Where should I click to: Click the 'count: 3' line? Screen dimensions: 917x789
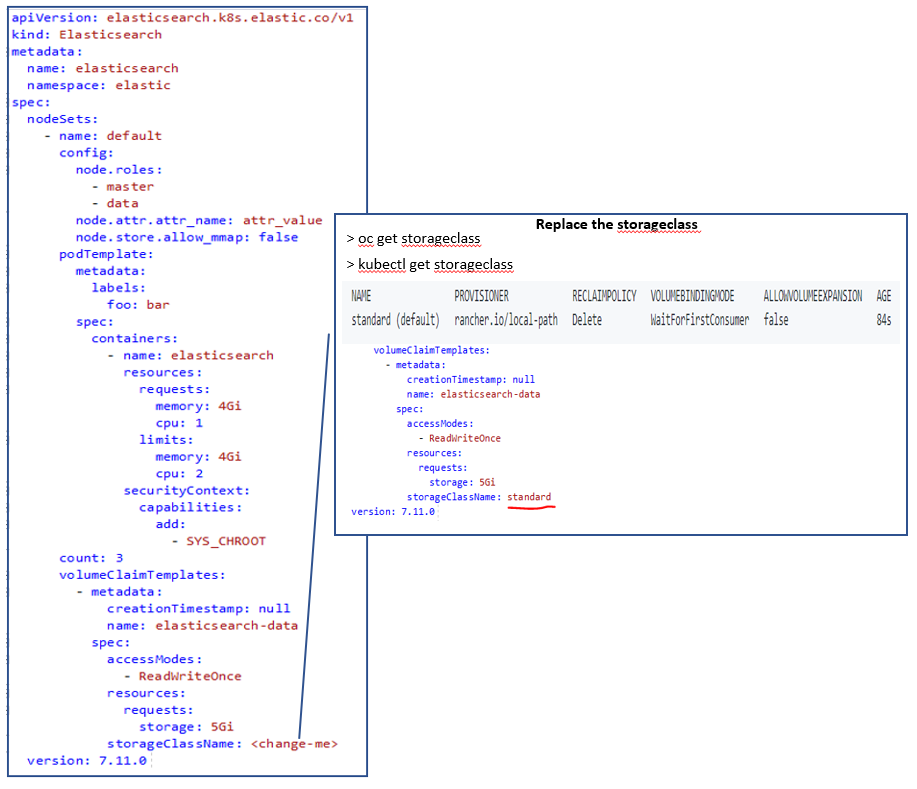[x=91, y=558]
